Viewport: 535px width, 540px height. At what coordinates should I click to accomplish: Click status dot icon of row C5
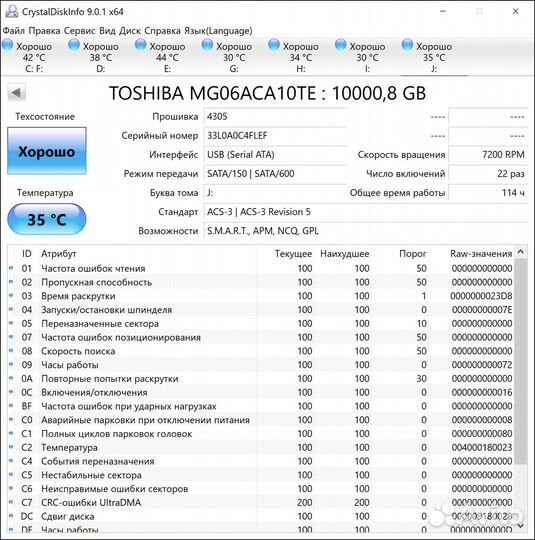point(11,474)
